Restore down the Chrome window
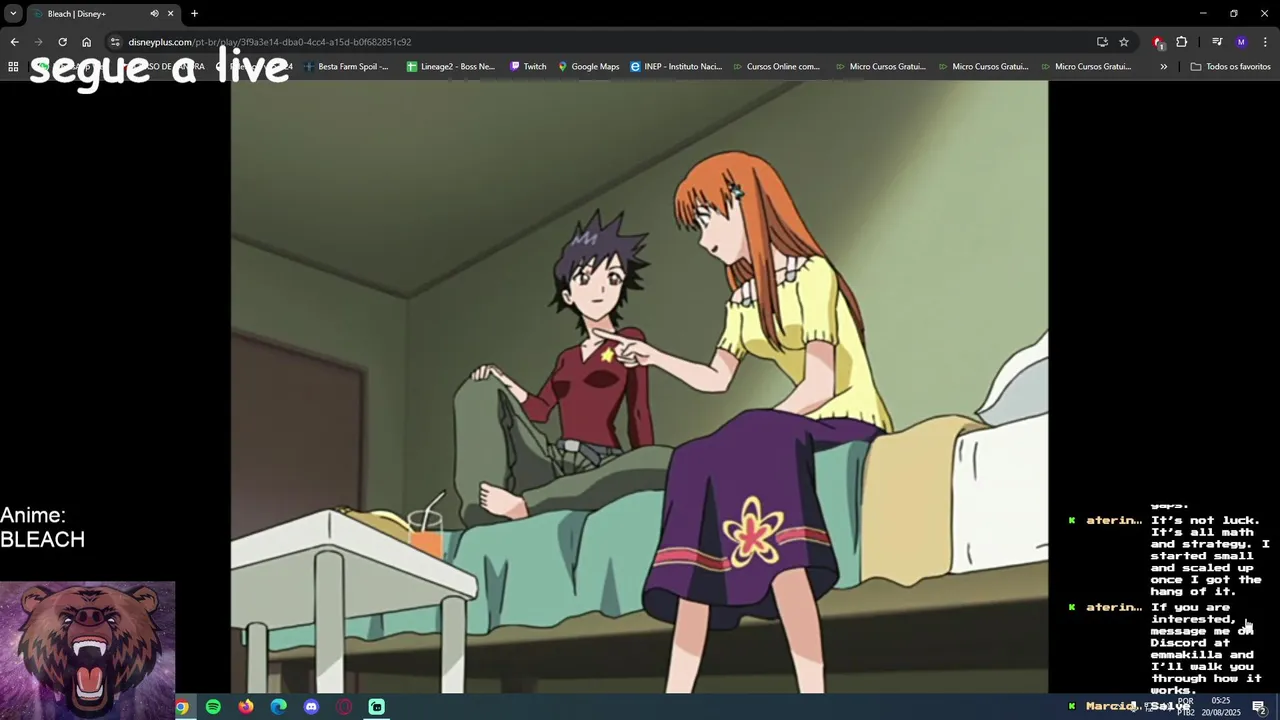This screenshot has width=1280, height=720. coord(1233,13)
